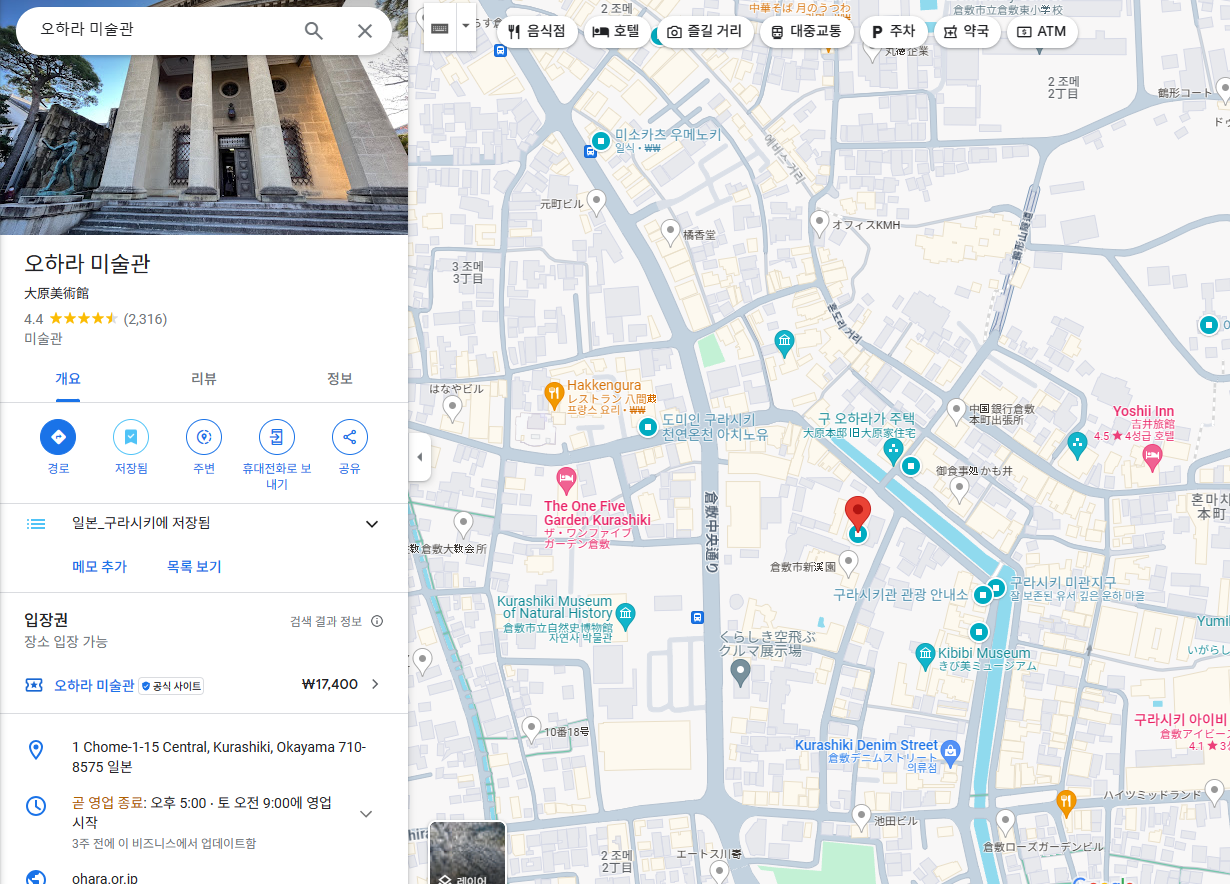Open the layers thumbnail 레이어
This screenshot has width=1230, height=884.
click(x=467, y=853)
